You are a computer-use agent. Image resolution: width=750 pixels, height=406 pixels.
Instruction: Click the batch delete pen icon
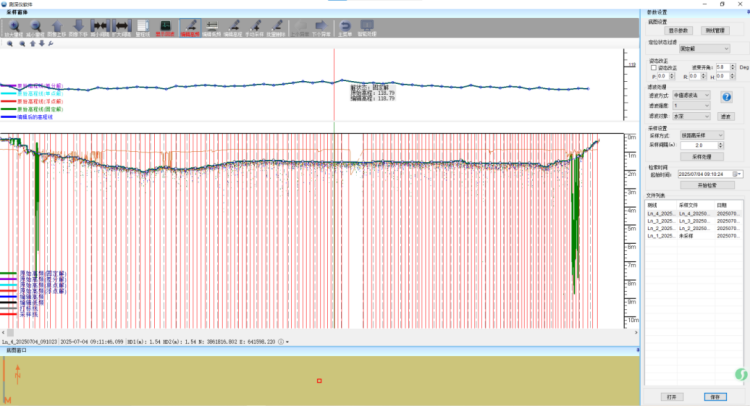[276, 28]
